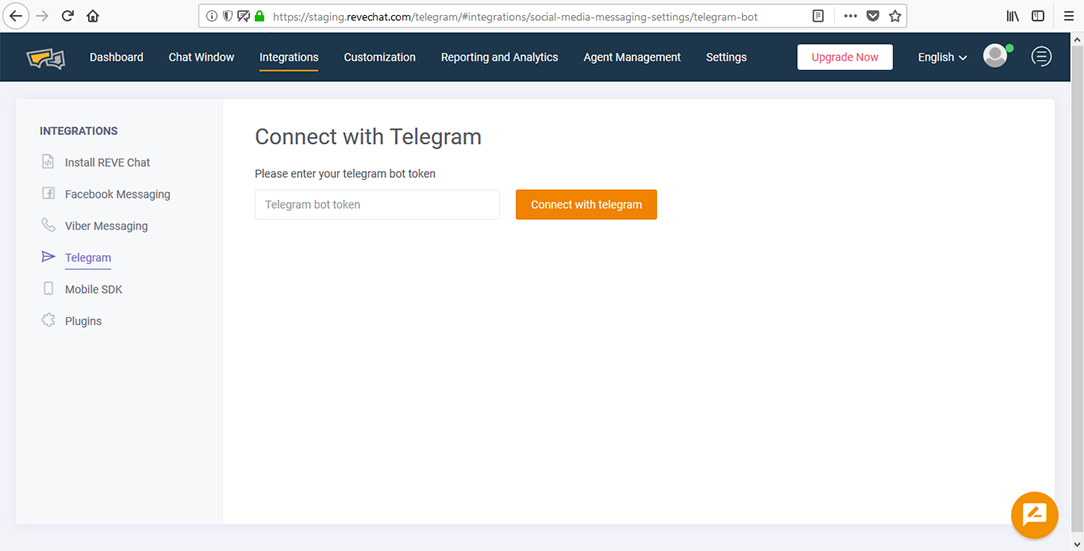Click the permissions icon in address bar

click(243, 16)
